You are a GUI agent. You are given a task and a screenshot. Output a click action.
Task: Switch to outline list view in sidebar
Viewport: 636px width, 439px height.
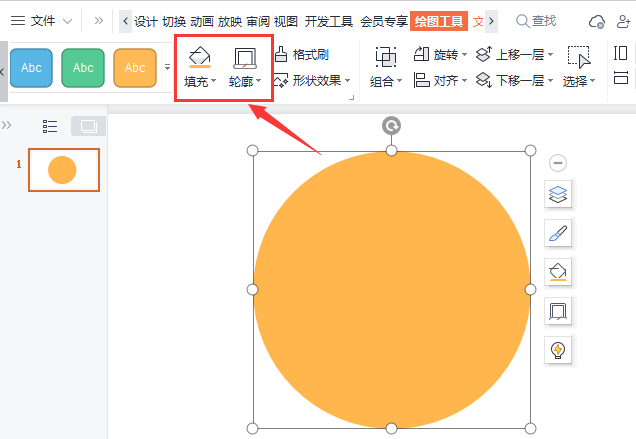(x=51, y=126)
